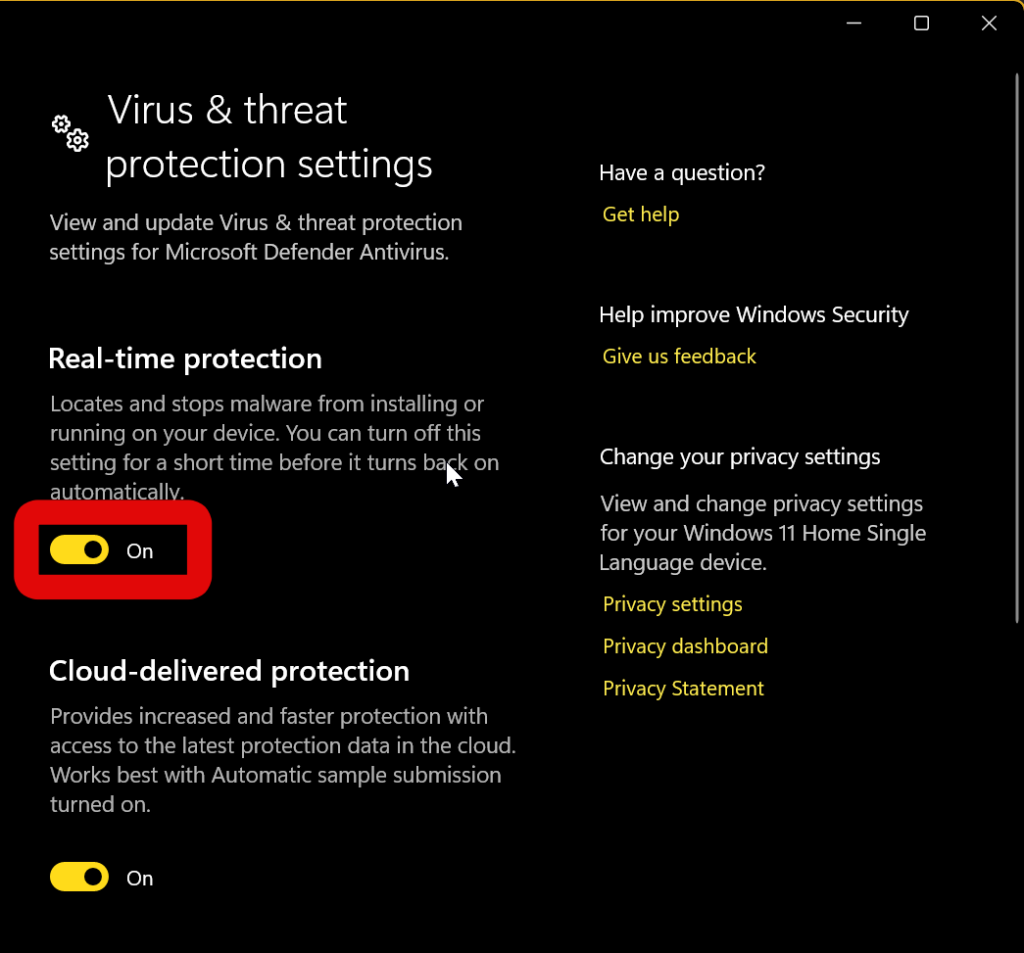The width and height of the screenshot is (1024, 953).
Task: Click the Virus & threat protection settings title
Action: tap(269, 137)
